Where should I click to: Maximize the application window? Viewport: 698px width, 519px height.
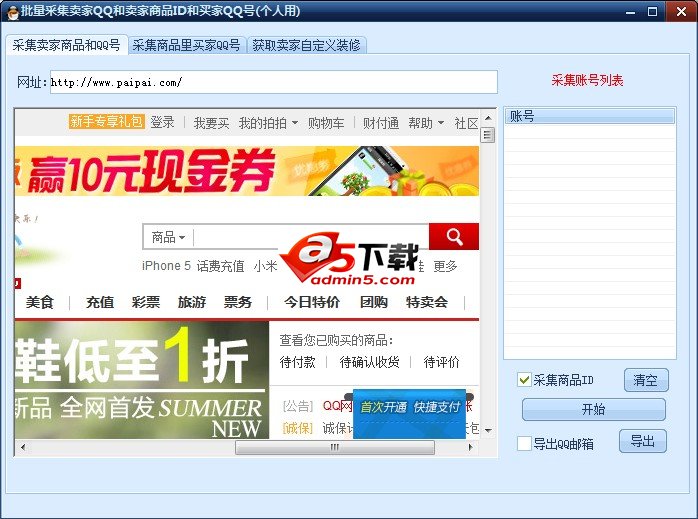point(652,12)
